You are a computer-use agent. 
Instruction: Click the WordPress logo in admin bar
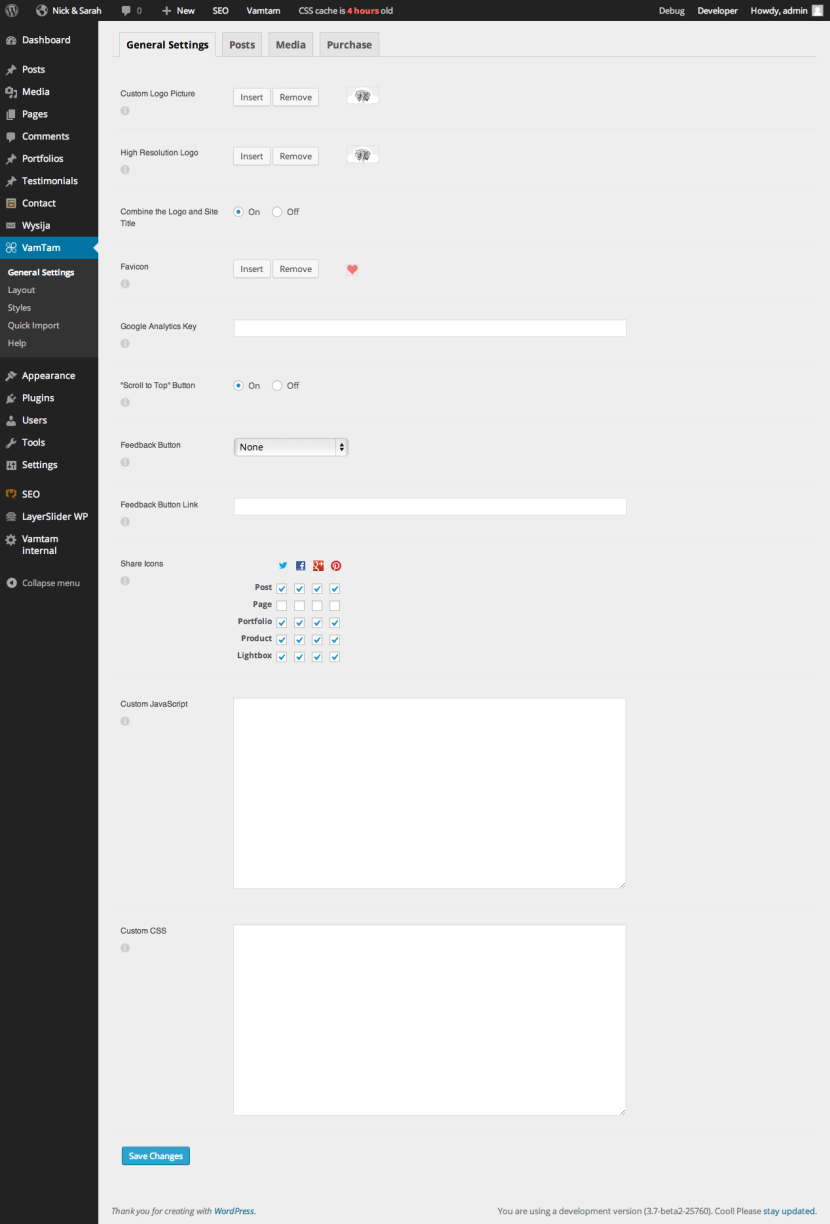pyautogui.click(x=12, y=10)
